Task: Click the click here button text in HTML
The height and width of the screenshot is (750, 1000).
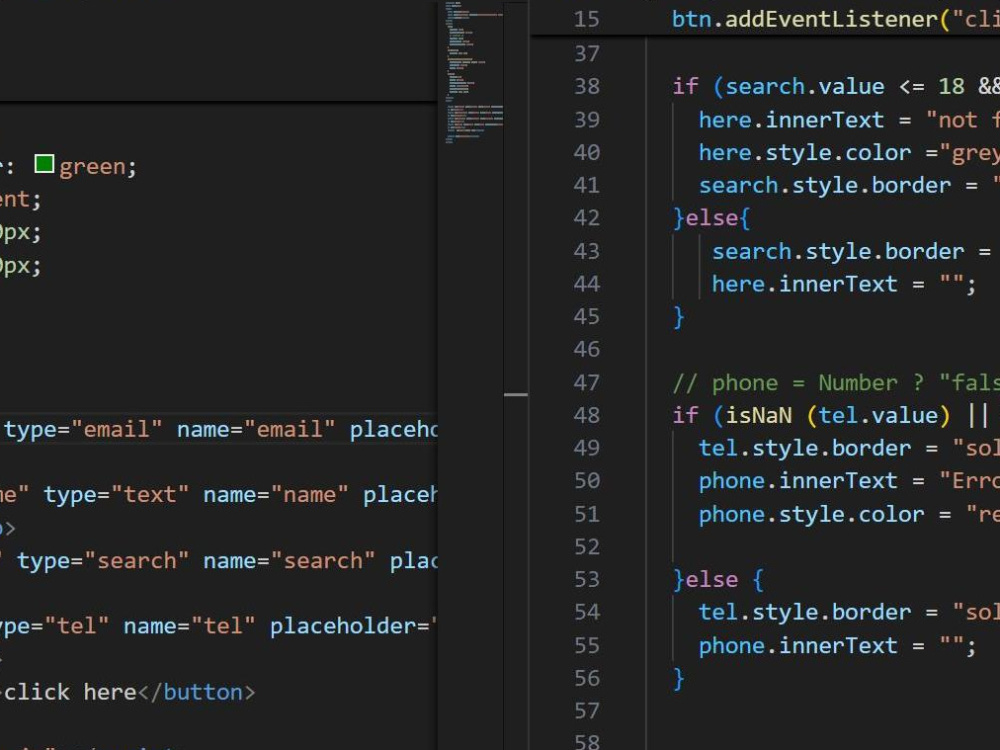Action: (70, 692)
